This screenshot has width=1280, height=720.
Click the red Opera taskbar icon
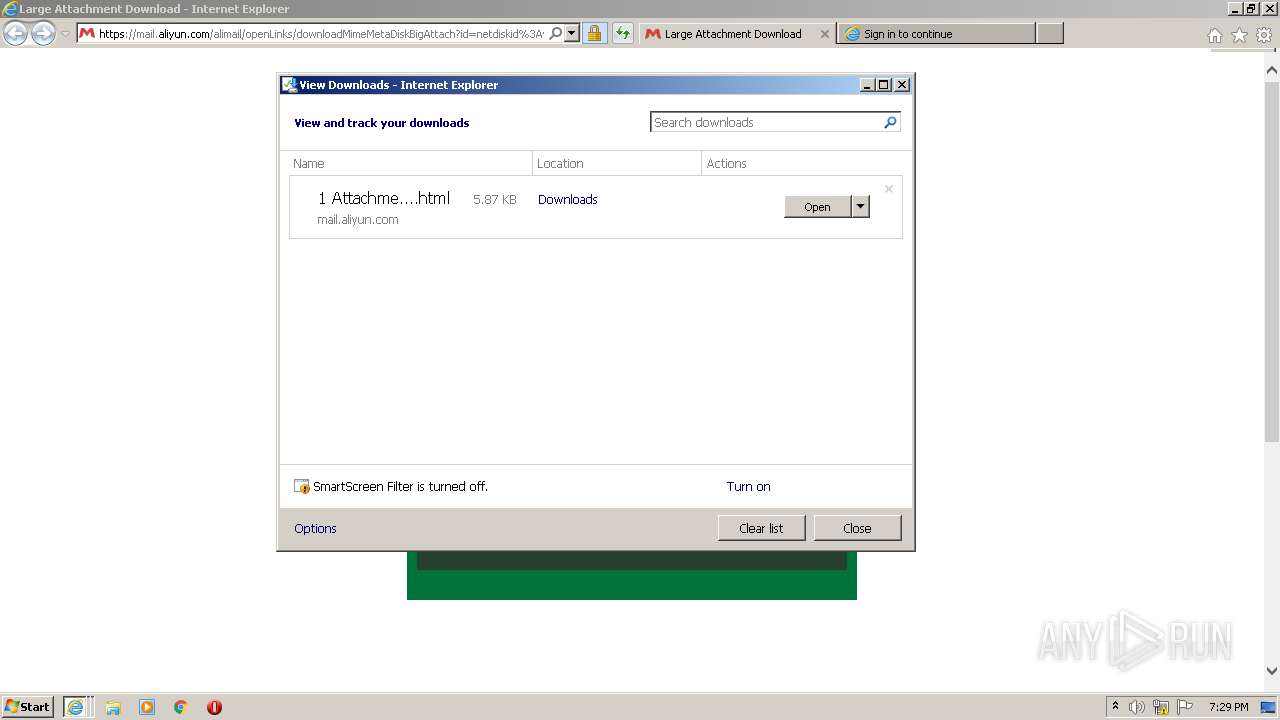click(x=214, y=707)
